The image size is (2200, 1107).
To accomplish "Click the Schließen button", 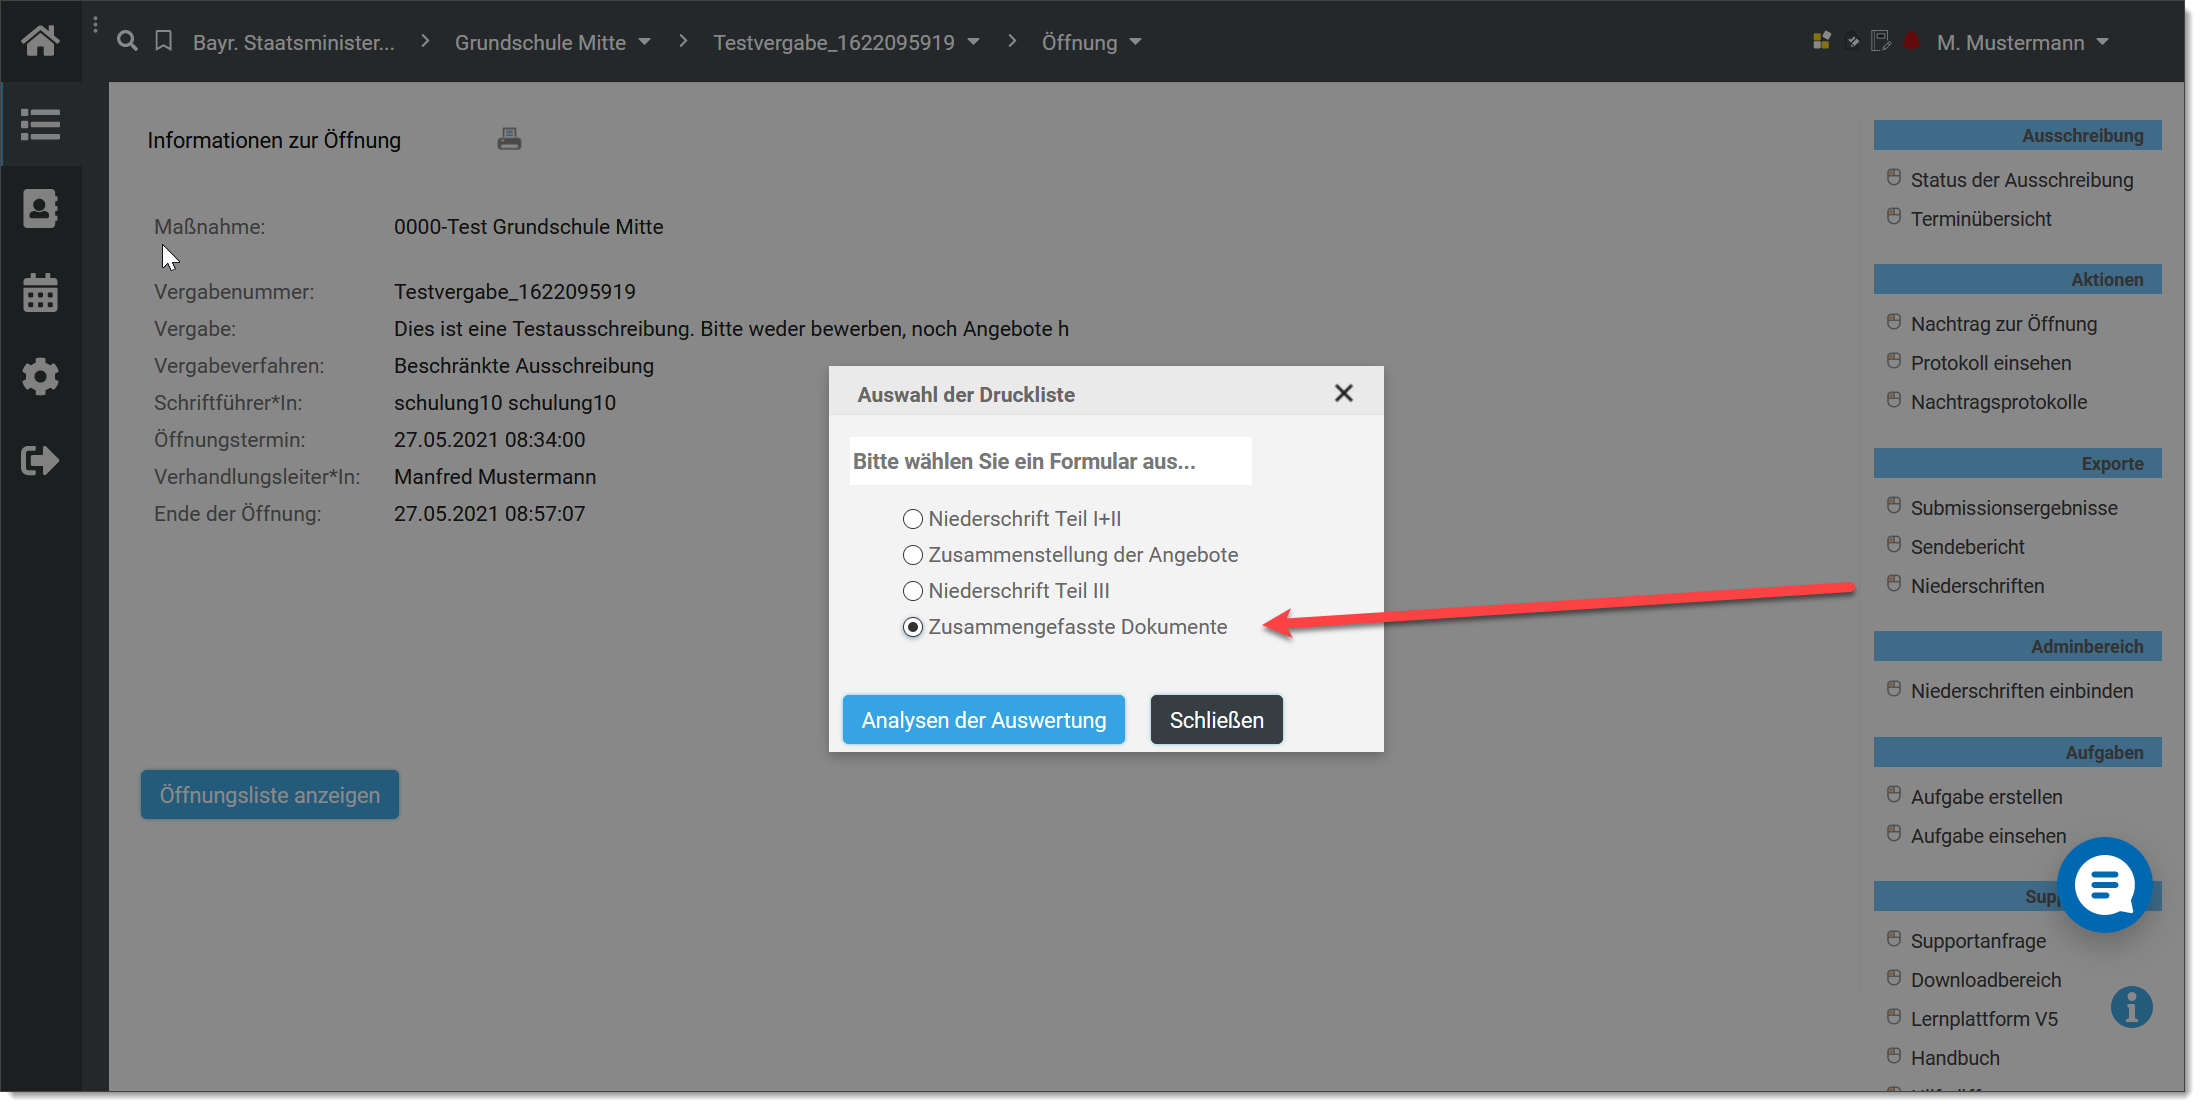I will [x=1217, y=720].
